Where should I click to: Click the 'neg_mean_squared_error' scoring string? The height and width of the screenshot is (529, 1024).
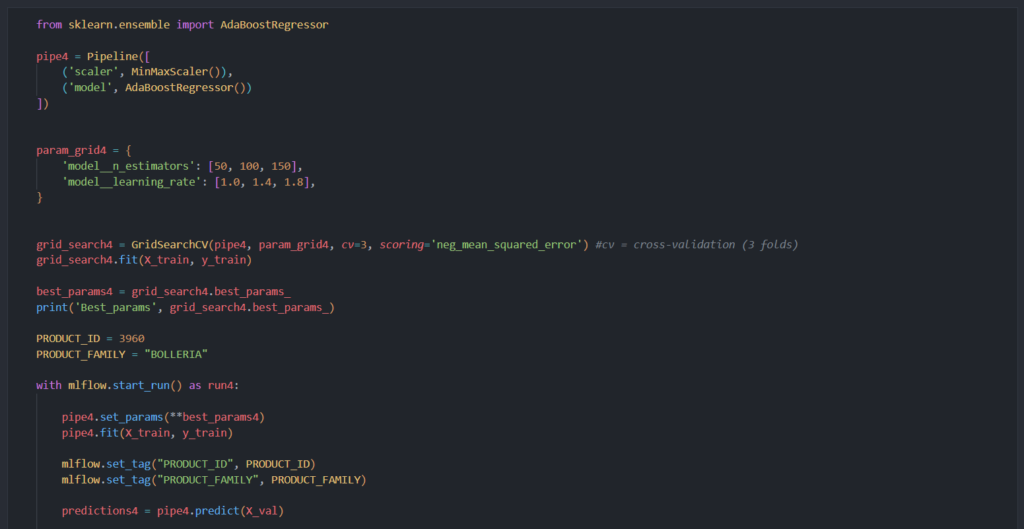click(505, 245)
